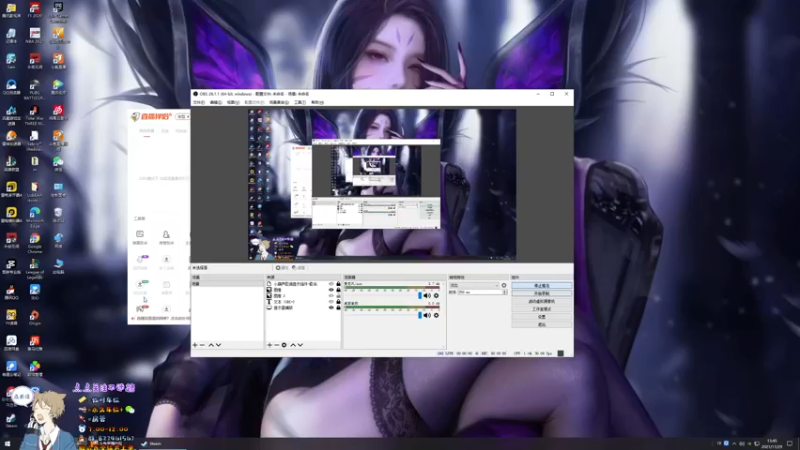Open Origin desktop icon
Viewport: 800px width, 450px height.
coord(35,318)
